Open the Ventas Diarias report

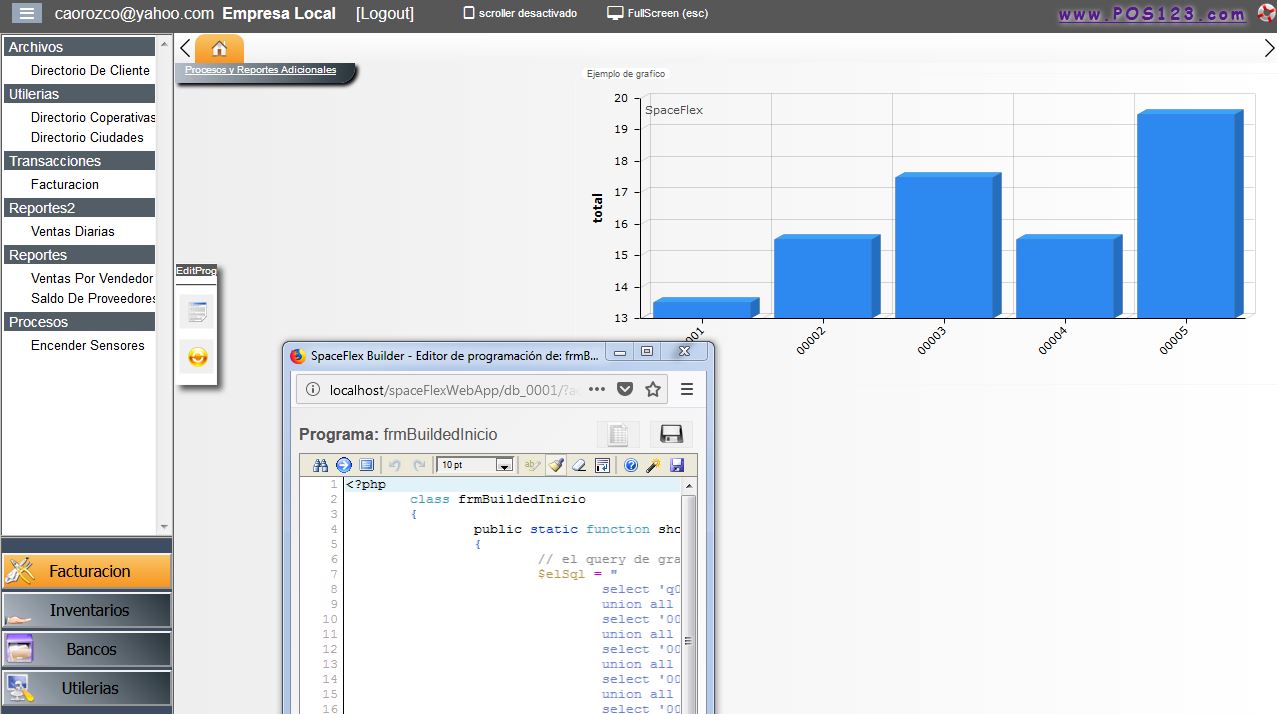point(73,232)
